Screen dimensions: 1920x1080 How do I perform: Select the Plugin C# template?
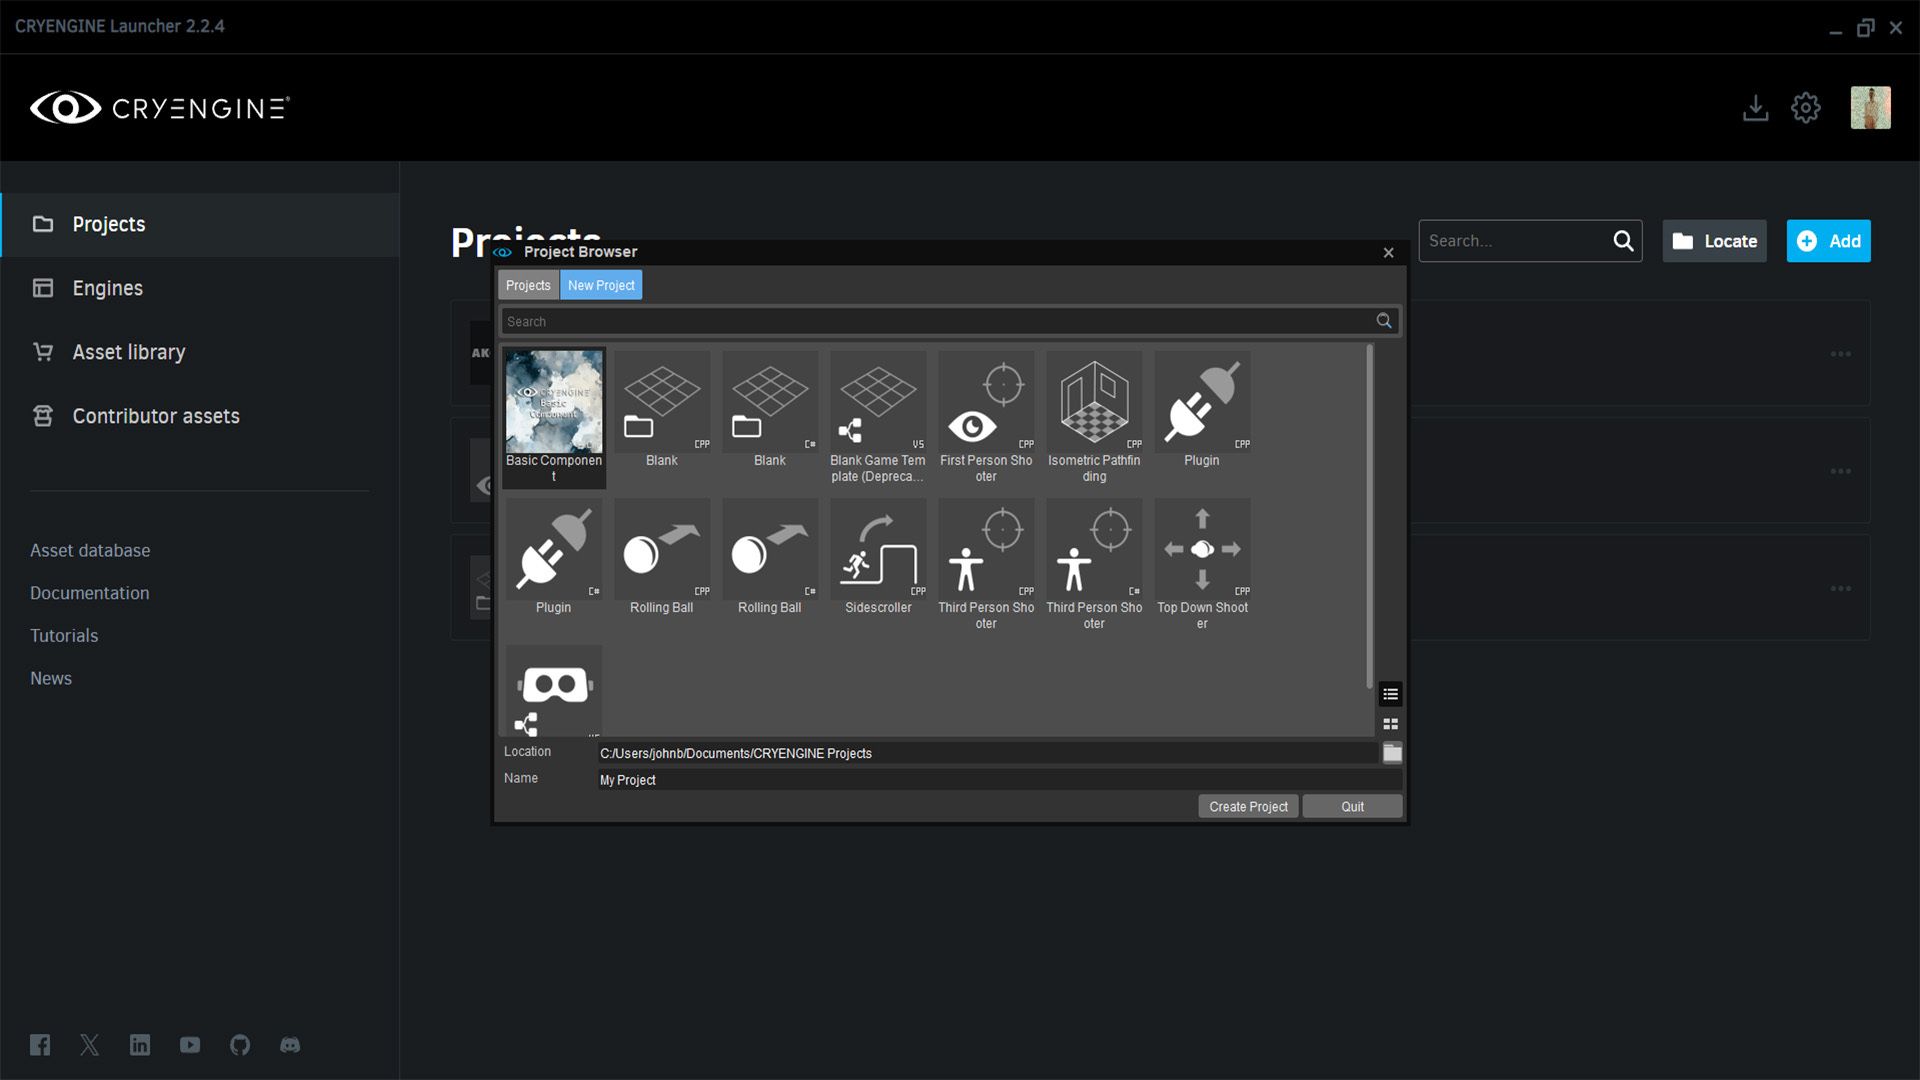553,557
